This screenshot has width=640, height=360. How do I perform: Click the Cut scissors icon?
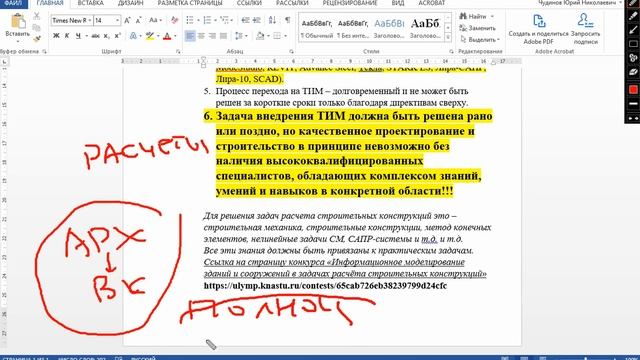coord(37,16)
